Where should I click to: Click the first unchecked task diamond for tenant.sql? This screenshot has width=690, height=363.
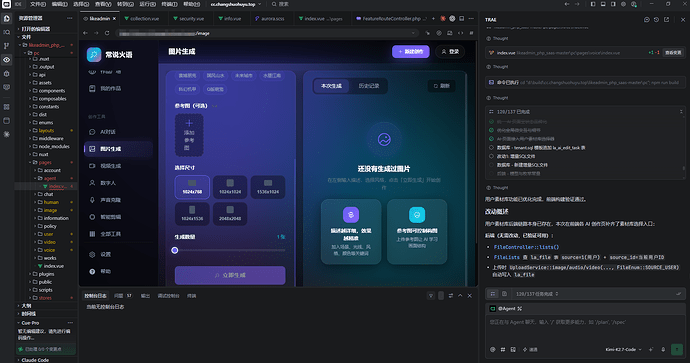coord(492,147)
